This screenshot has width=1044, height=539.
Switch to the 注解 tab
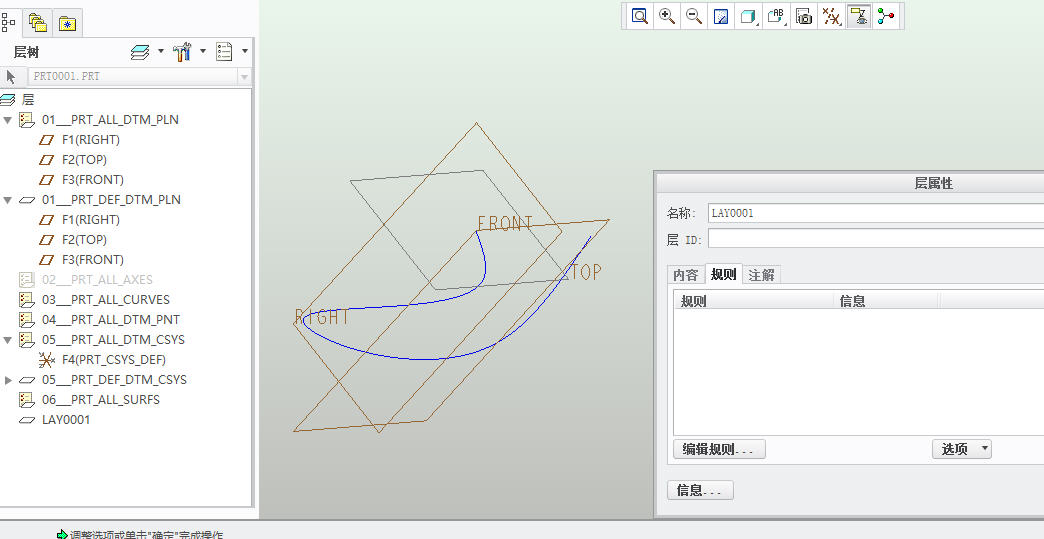pos(761,275)
